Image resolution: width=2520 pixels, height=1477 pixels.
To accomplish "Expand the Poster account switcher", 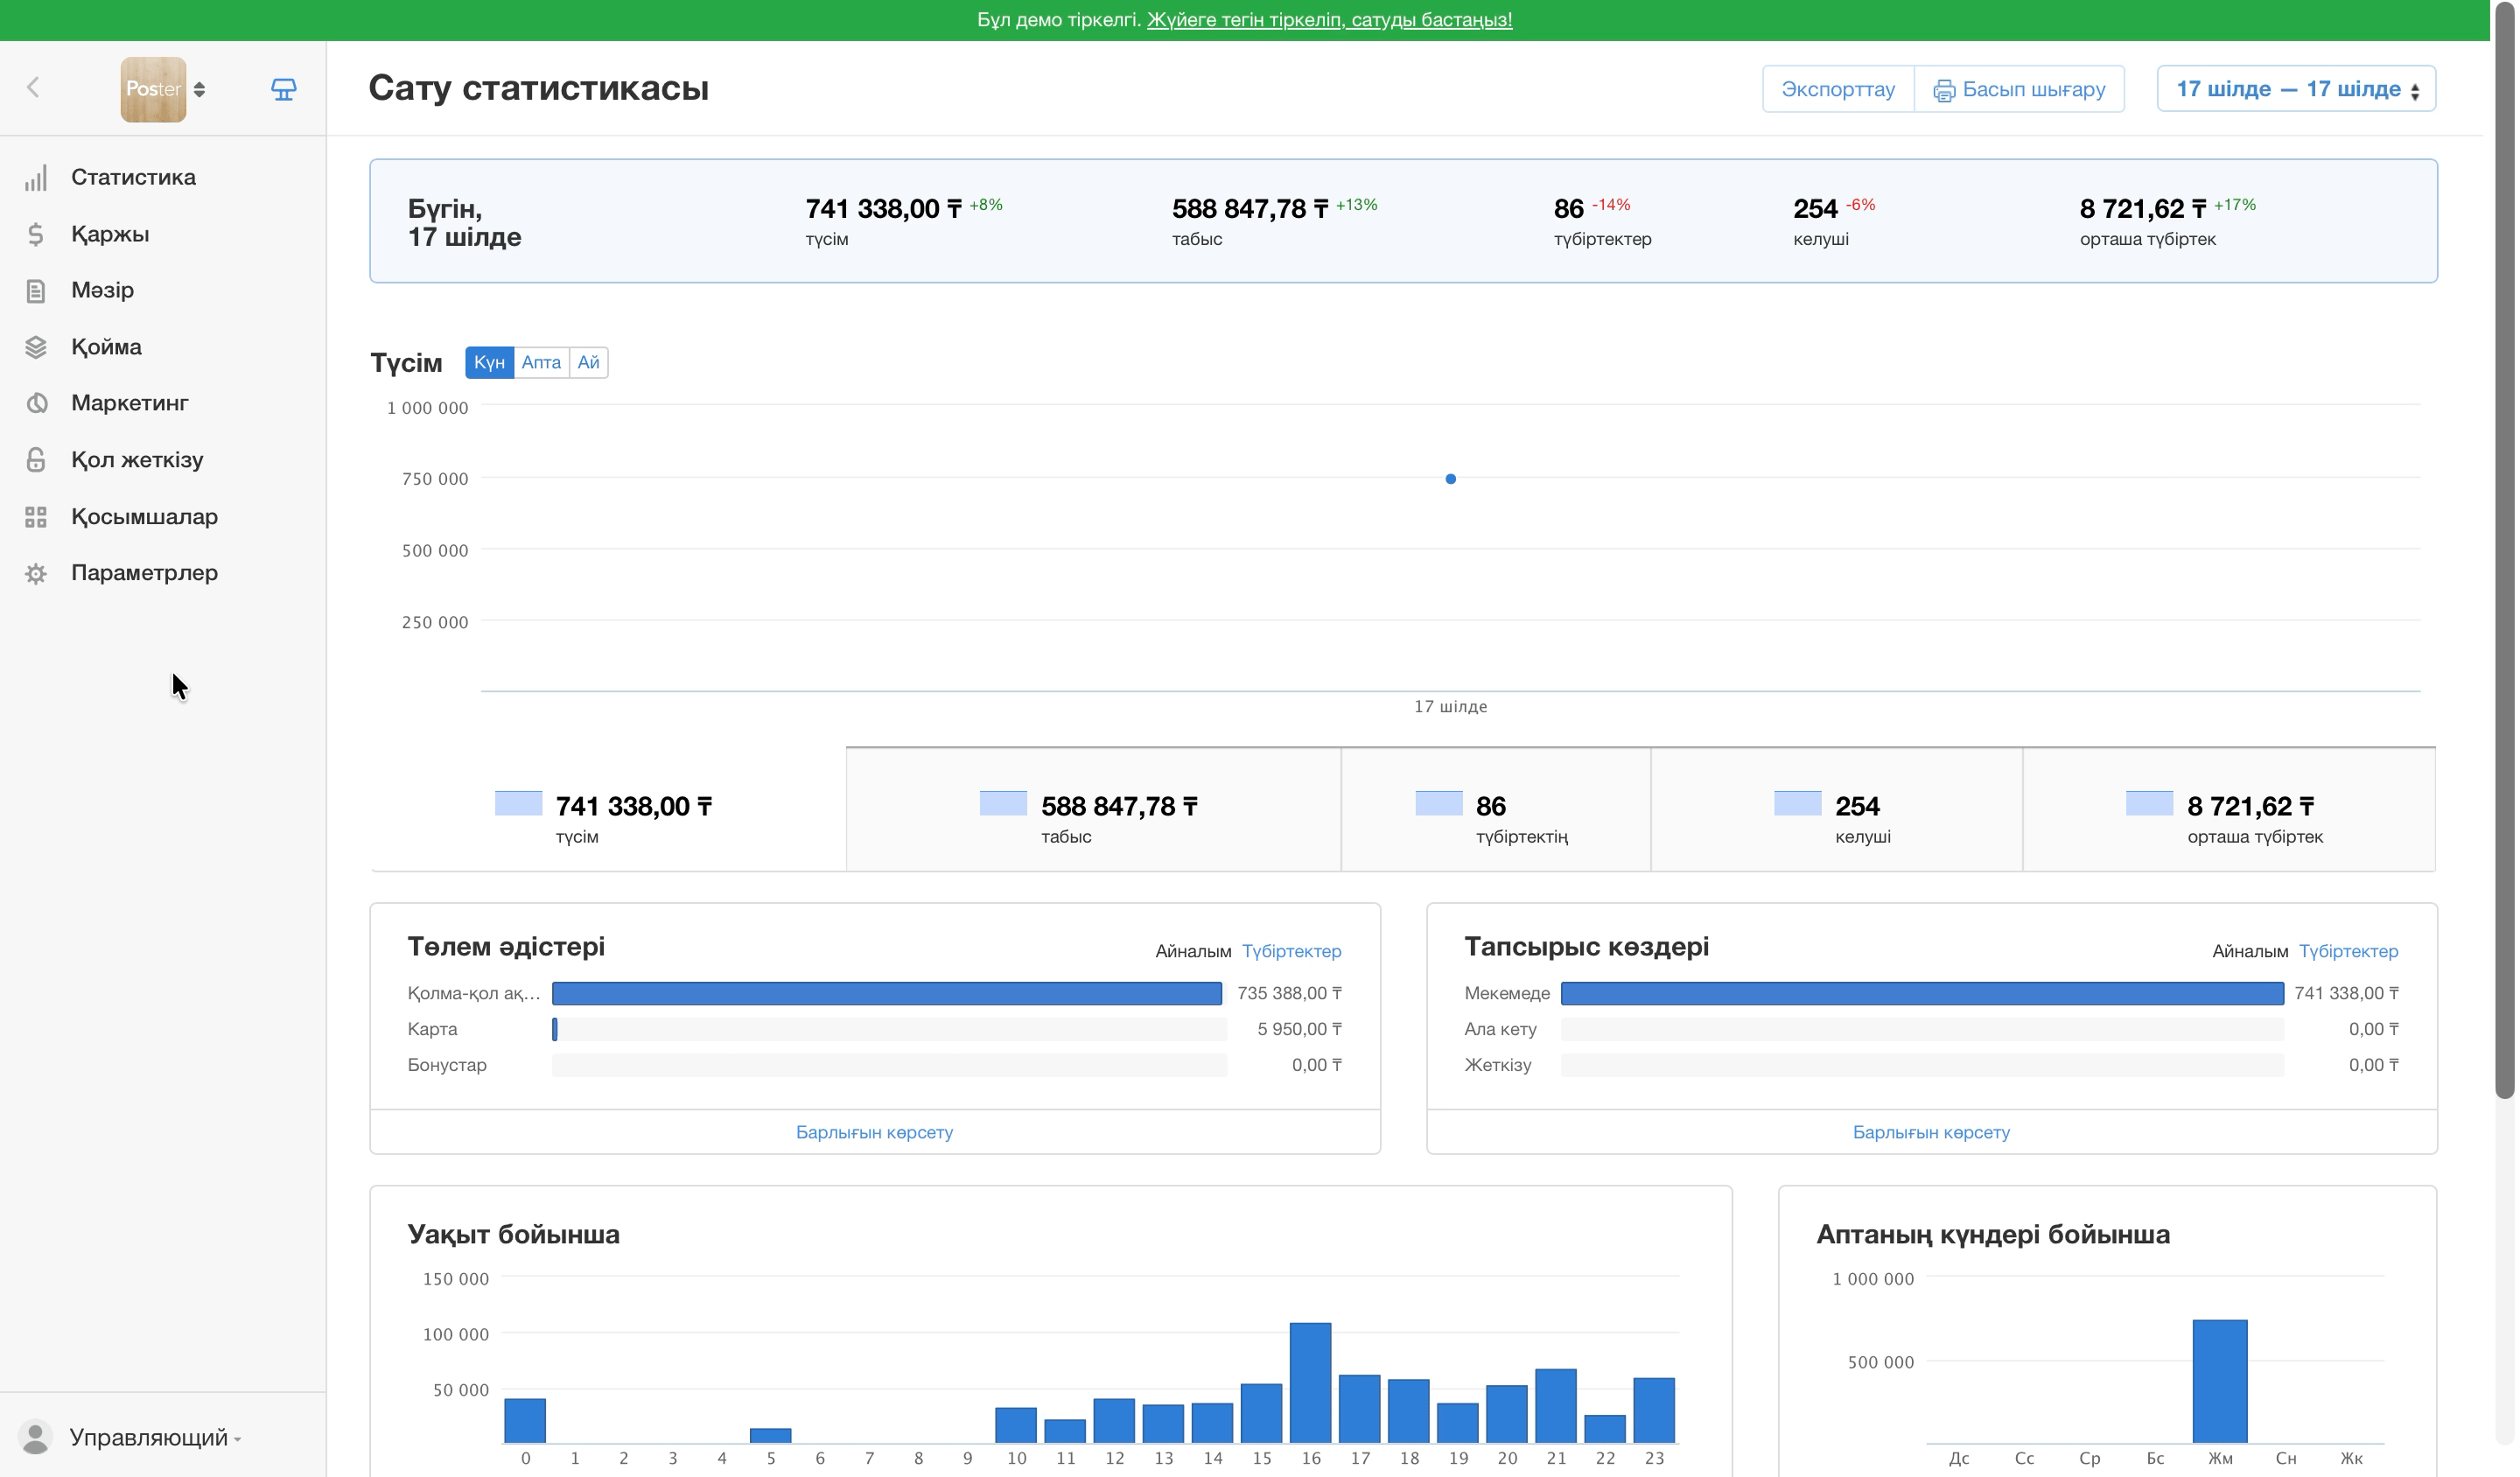I will (x=163, y=89).
